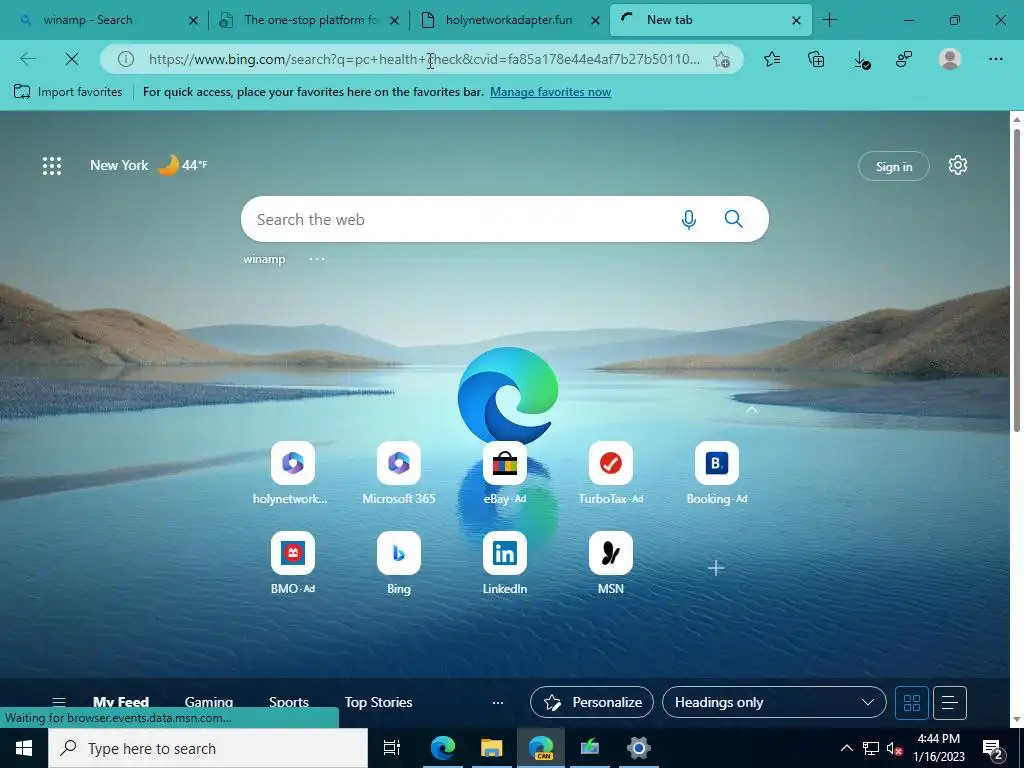
Task: Open Manage favorites now link
Action: pos(550,92)
